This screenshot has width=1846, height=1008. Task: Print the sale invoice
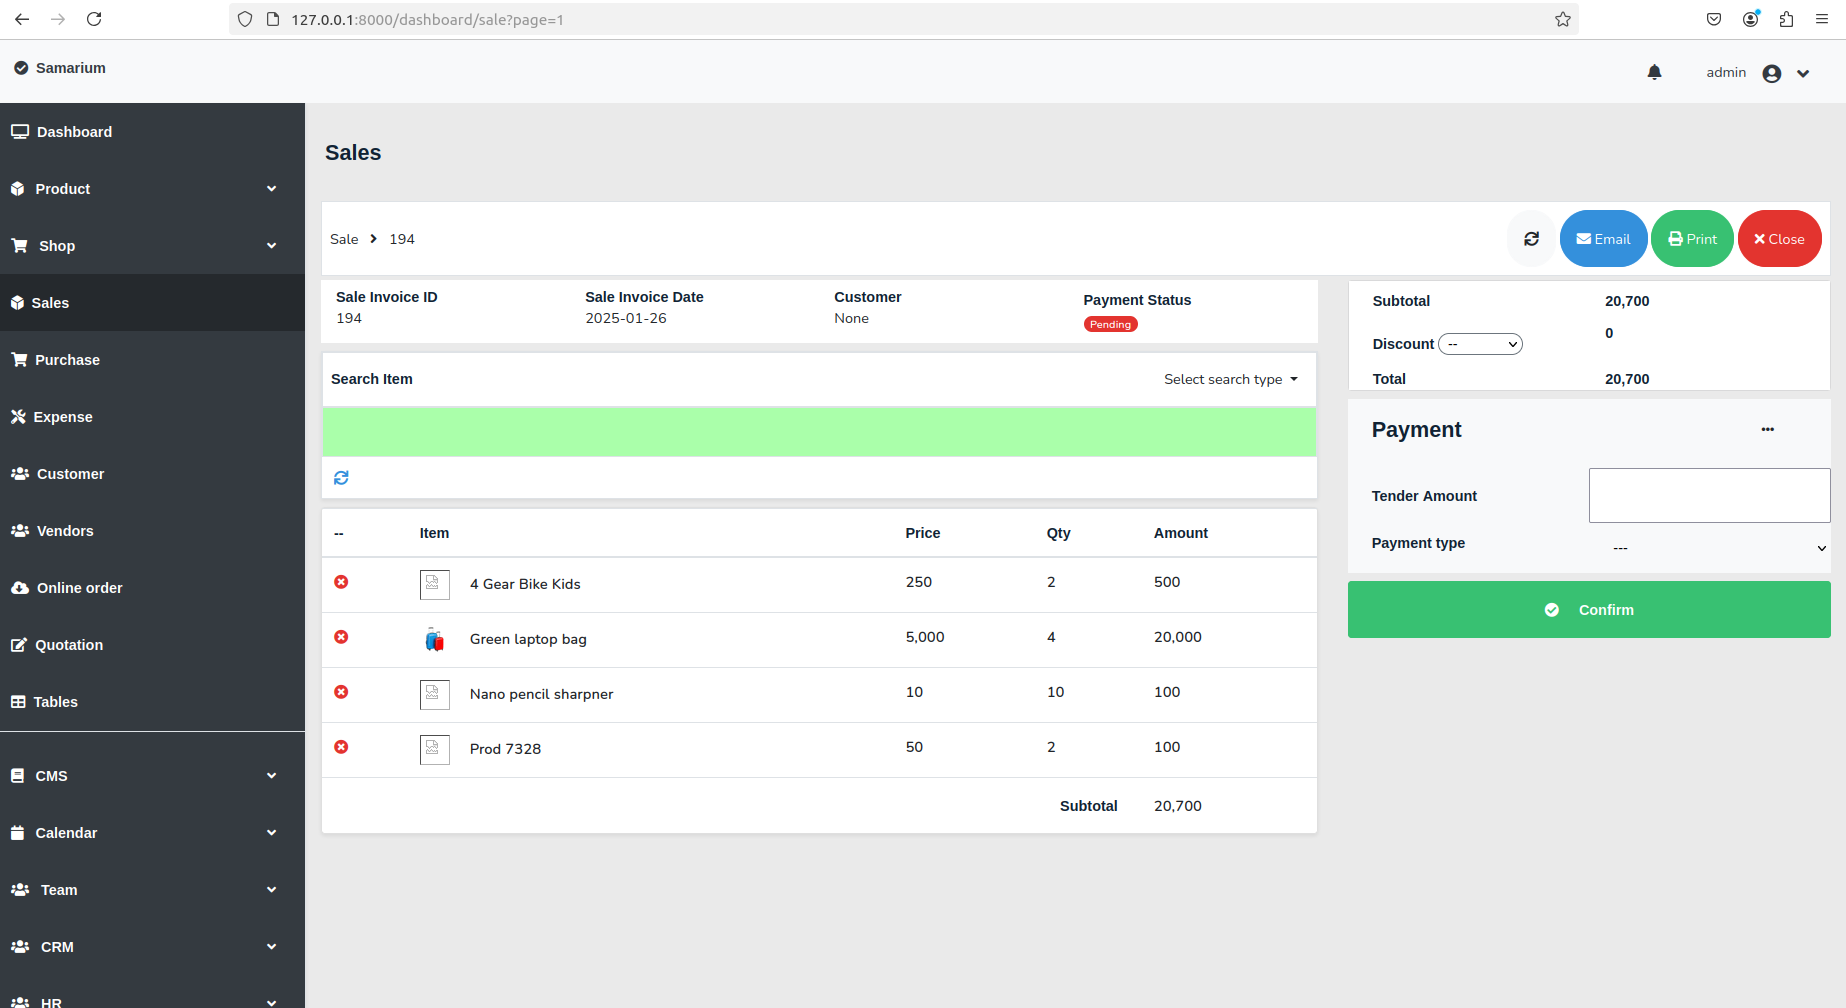coord(1692,239)
